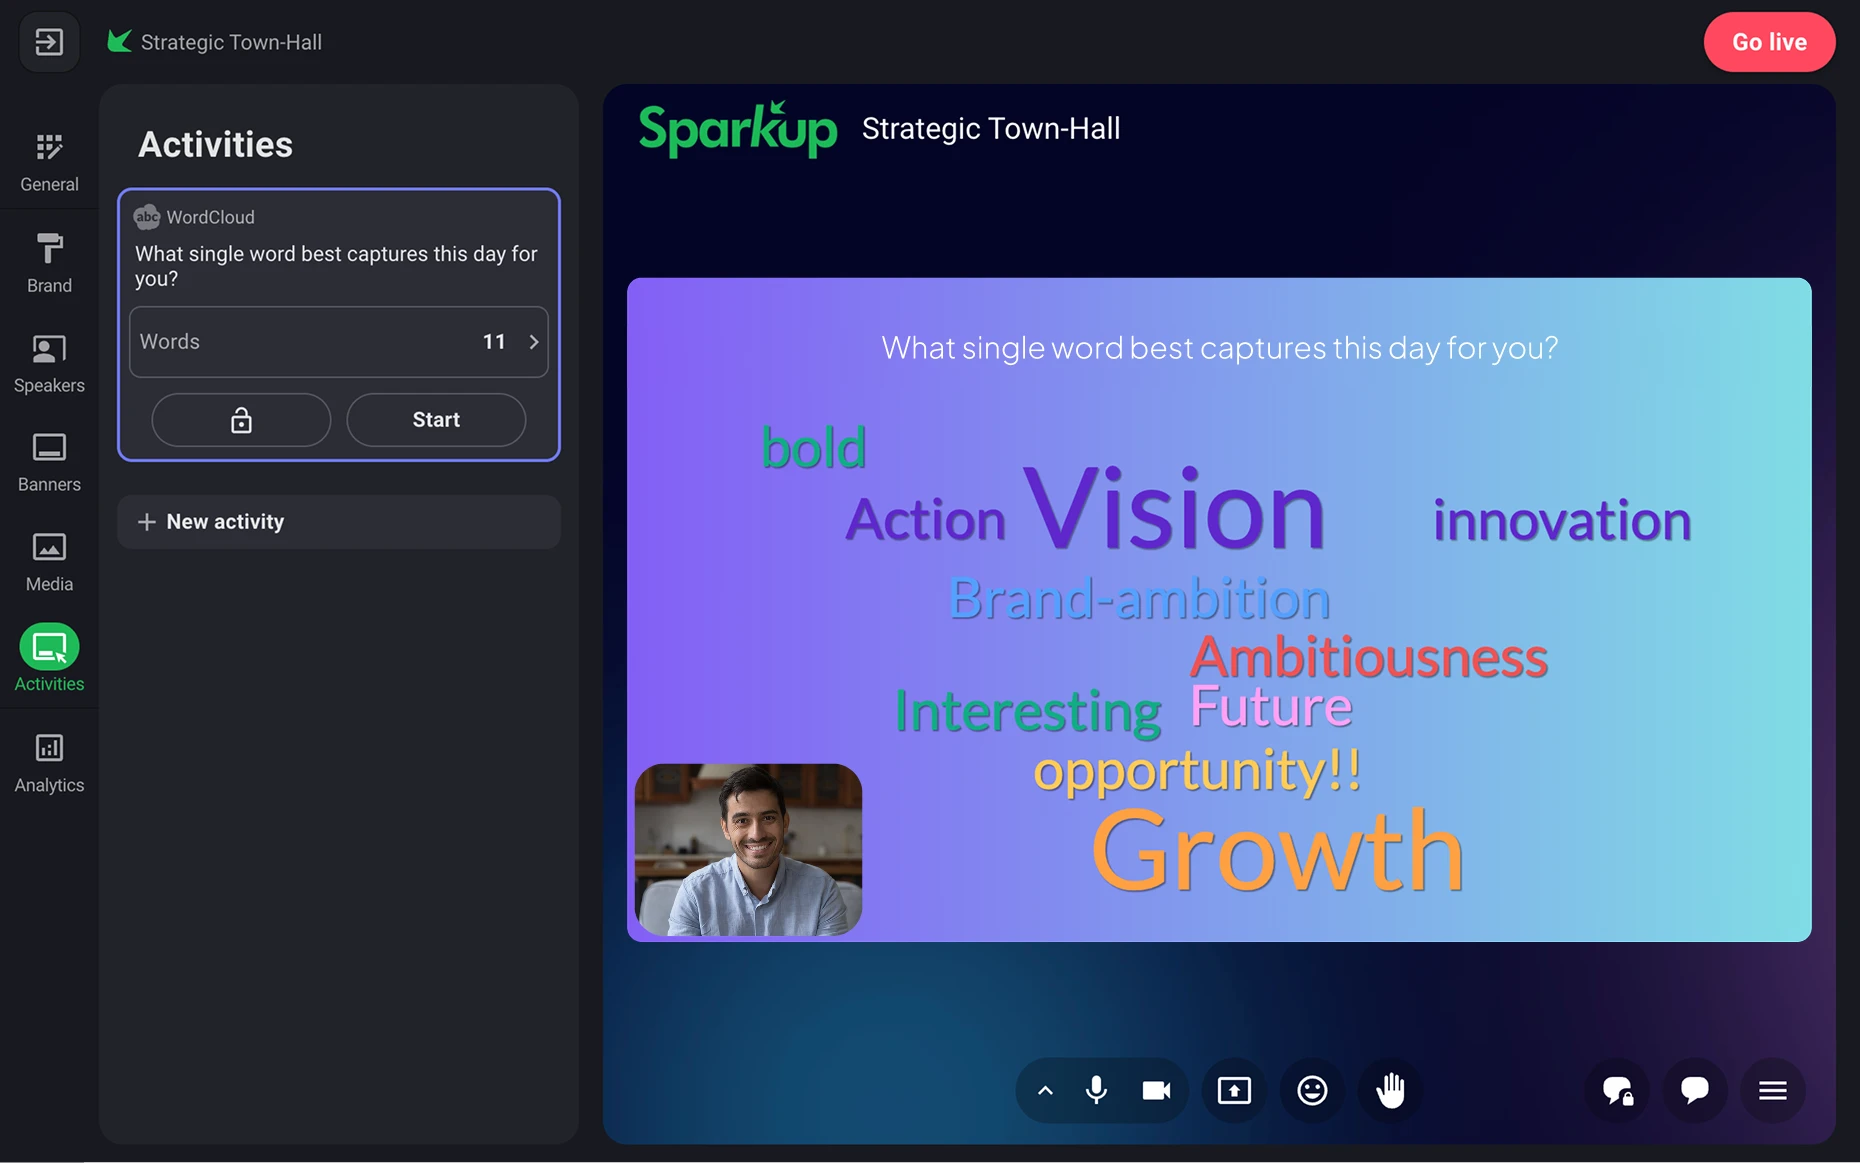Click the exit event icon at top left
The width and height of the screenshot is (1860, 1163).
(49, 42)
